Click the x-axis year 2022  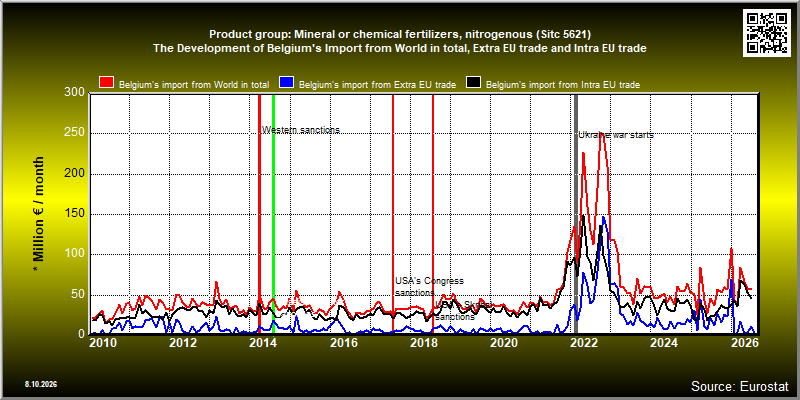coord(585,342)
